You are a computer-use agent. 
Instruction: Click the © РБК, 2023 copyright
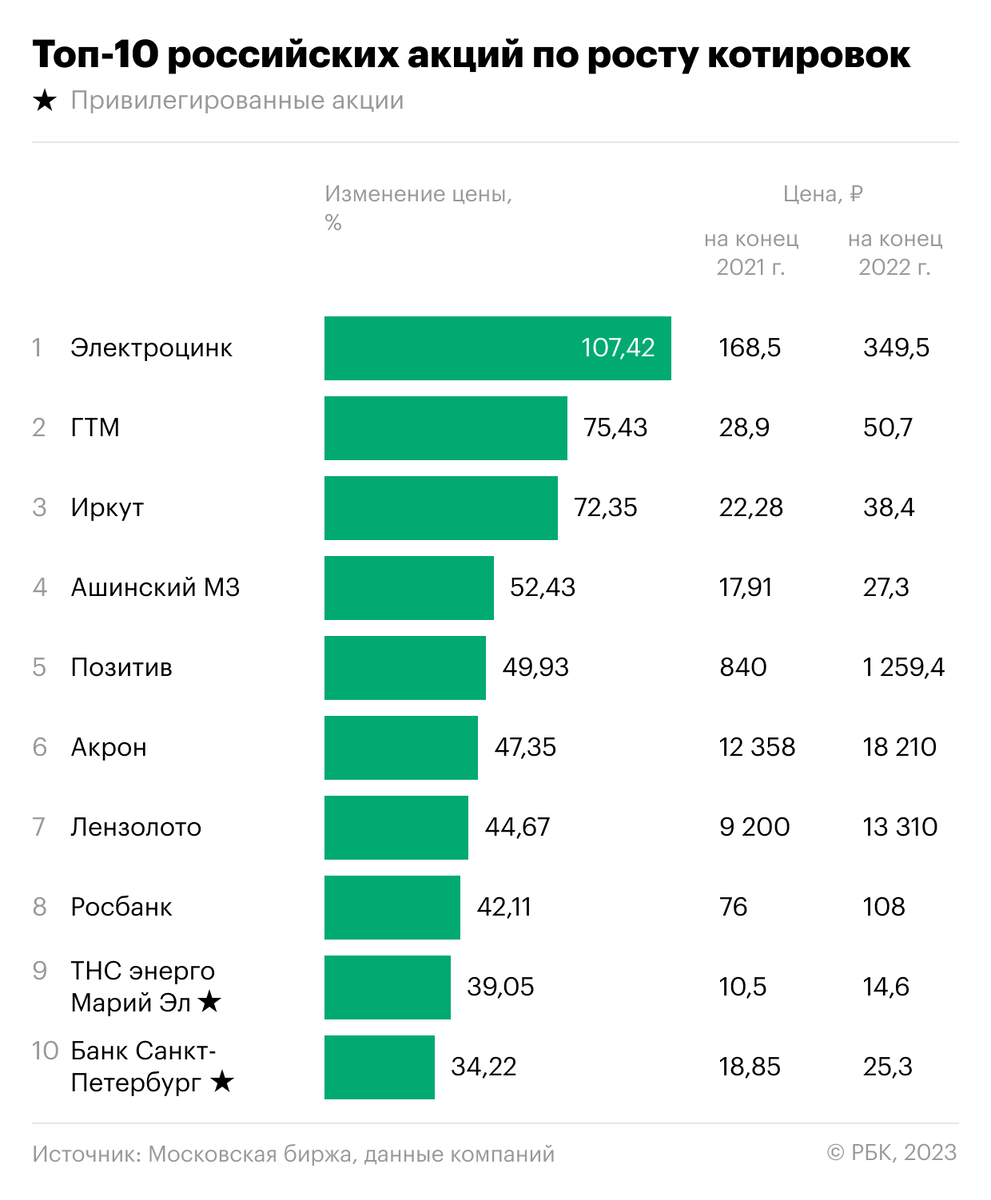point(892,1153)
